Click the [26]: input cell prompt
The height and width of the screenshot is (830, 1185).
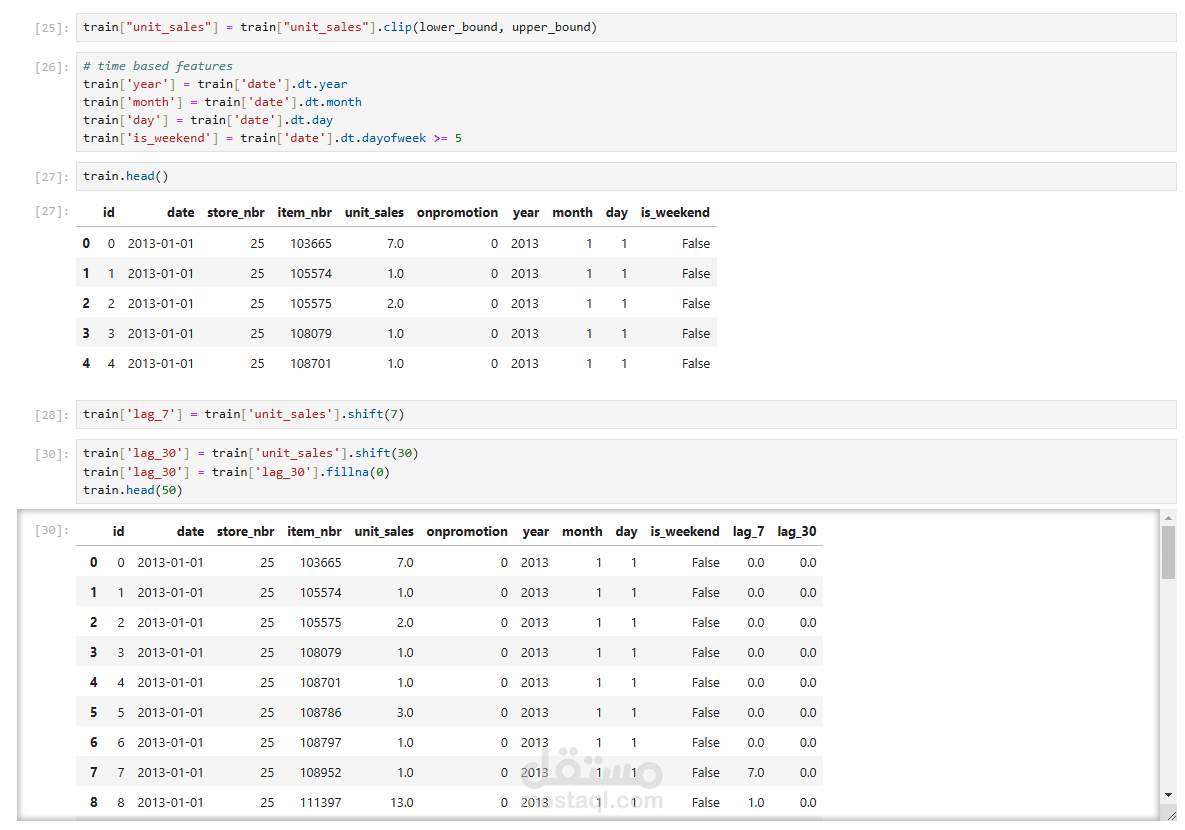click(x=51, y=67)
